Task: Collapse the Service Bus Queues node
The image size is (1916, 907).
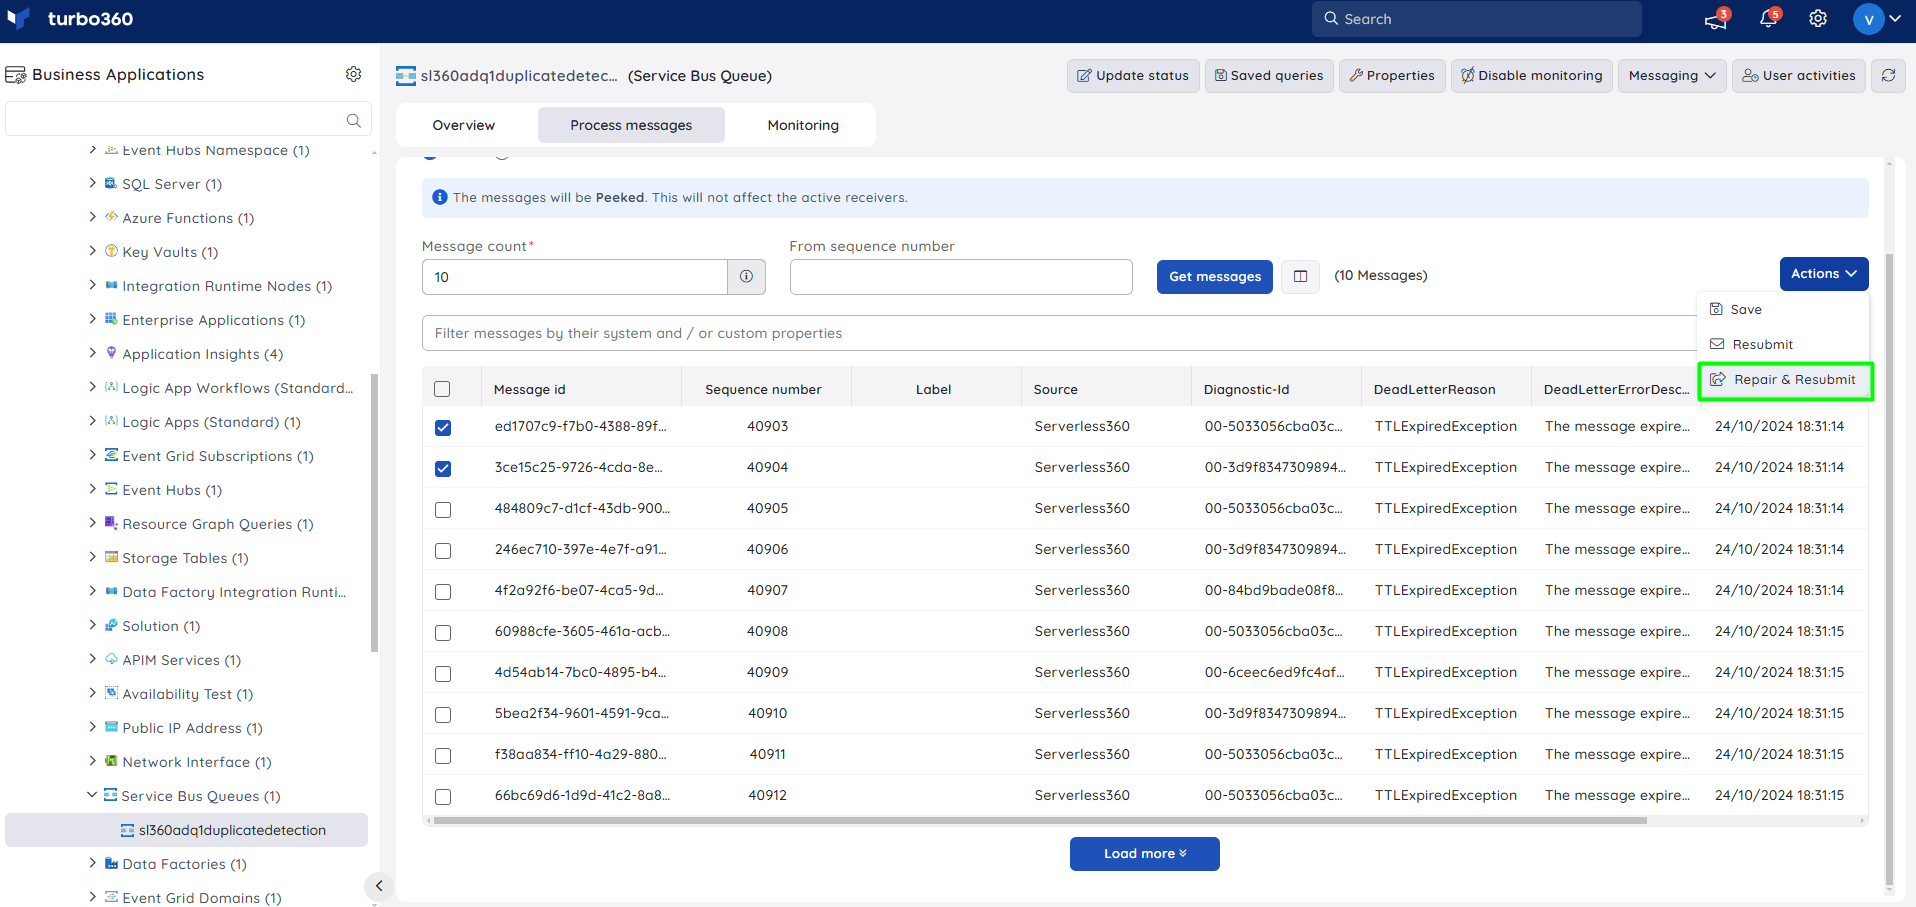Action: click(x=92, y=795)
